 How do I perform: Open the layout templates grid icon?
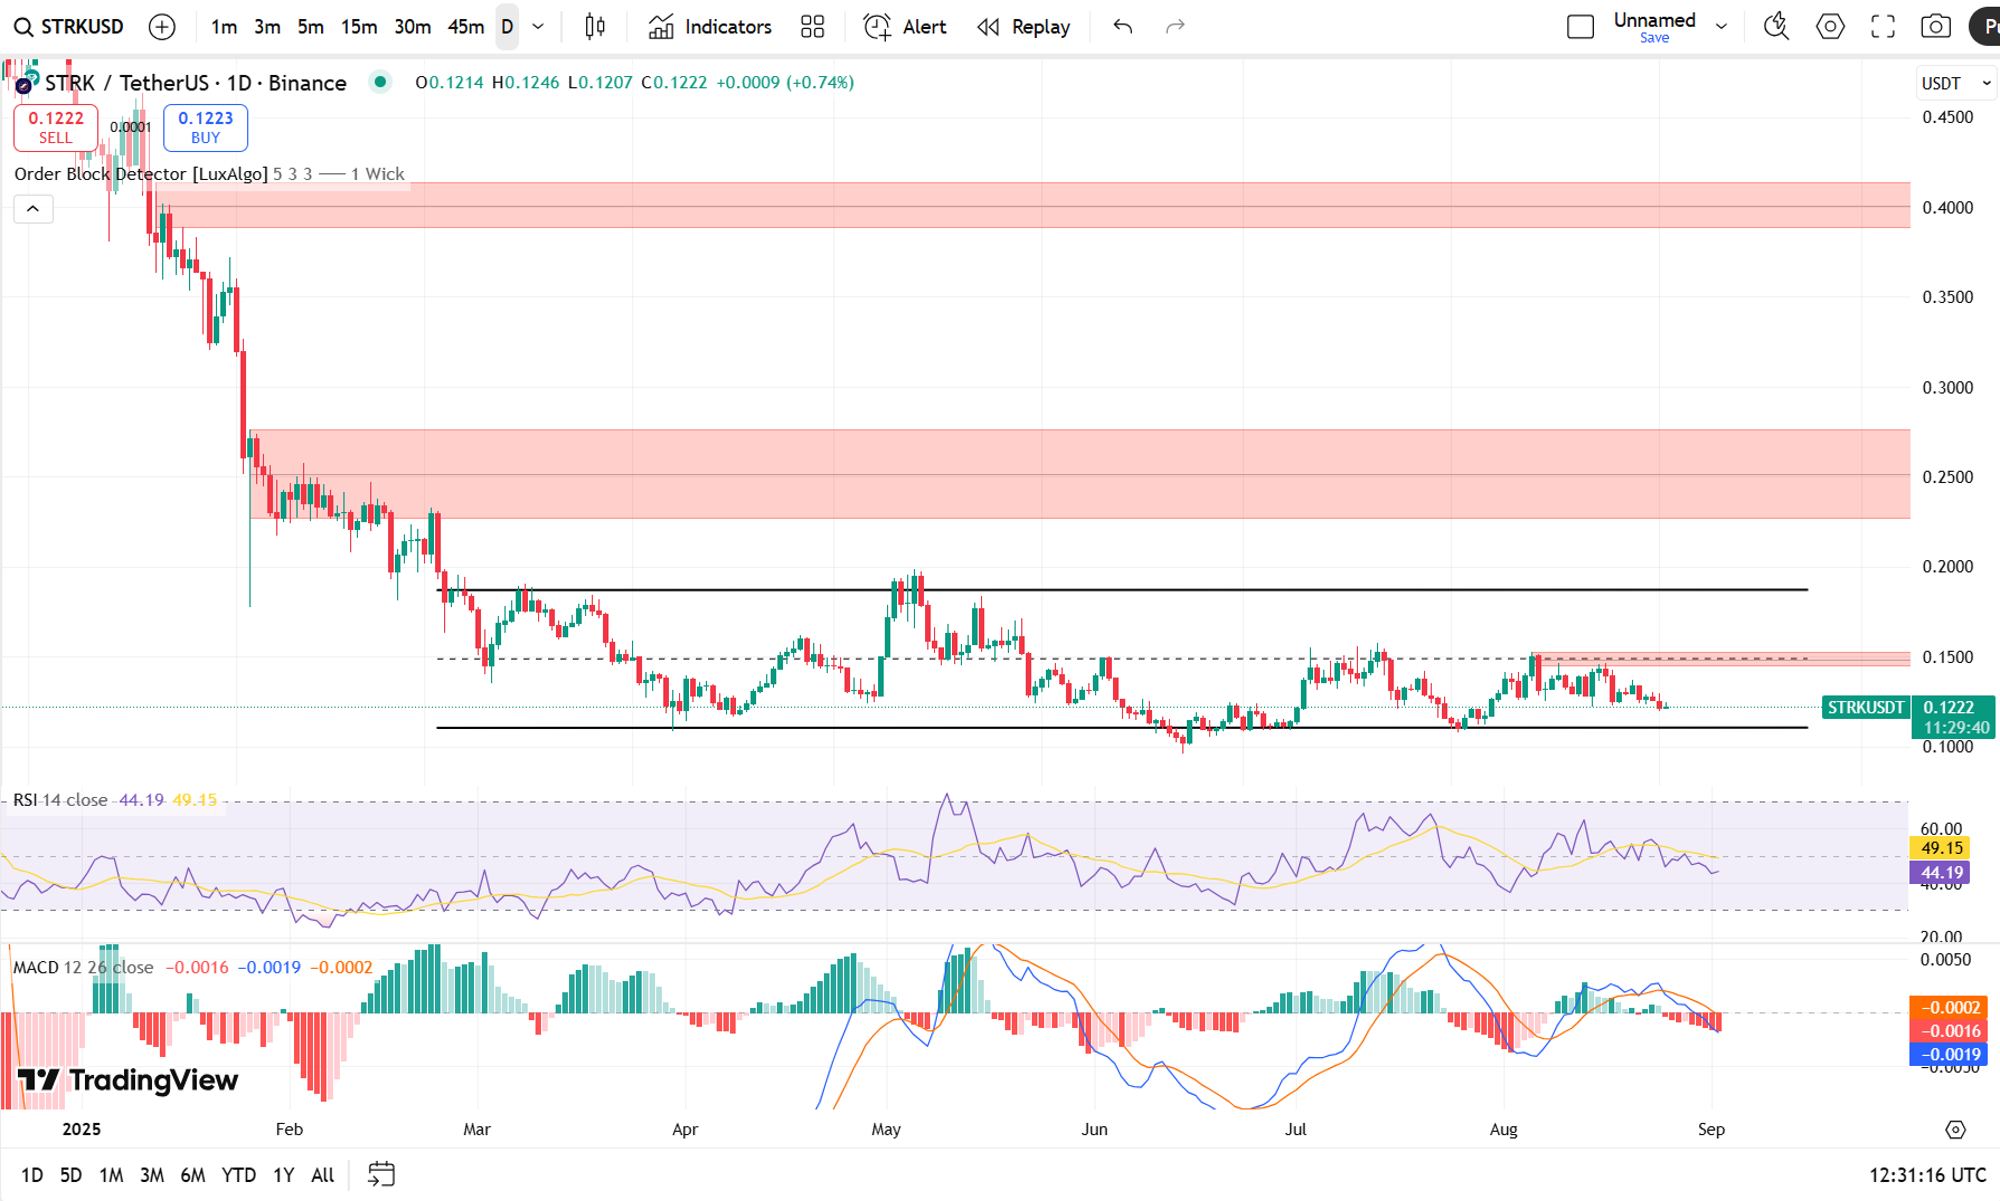(813, 27)
